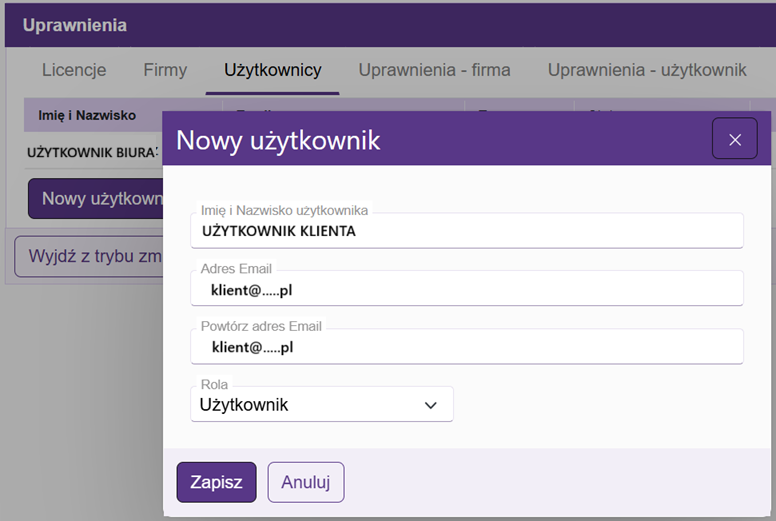Click the chevron arrow in Rola field
This screenshot has width=776, height=521.
click(431, 405)
